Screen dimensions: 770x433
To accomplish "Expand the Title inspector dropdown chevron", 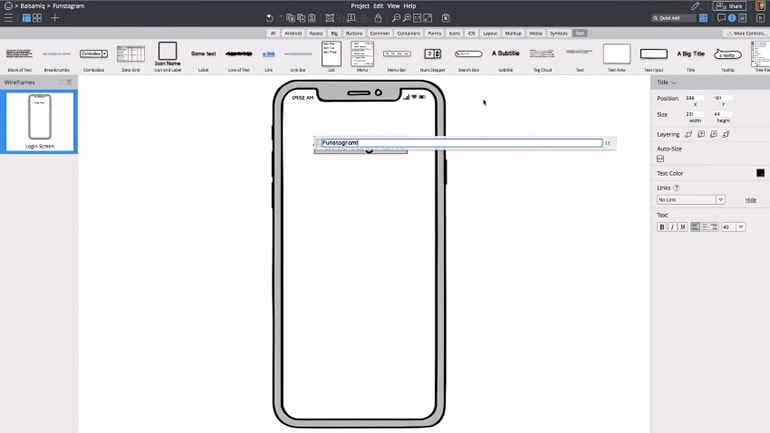I will (x=674, y=82).
